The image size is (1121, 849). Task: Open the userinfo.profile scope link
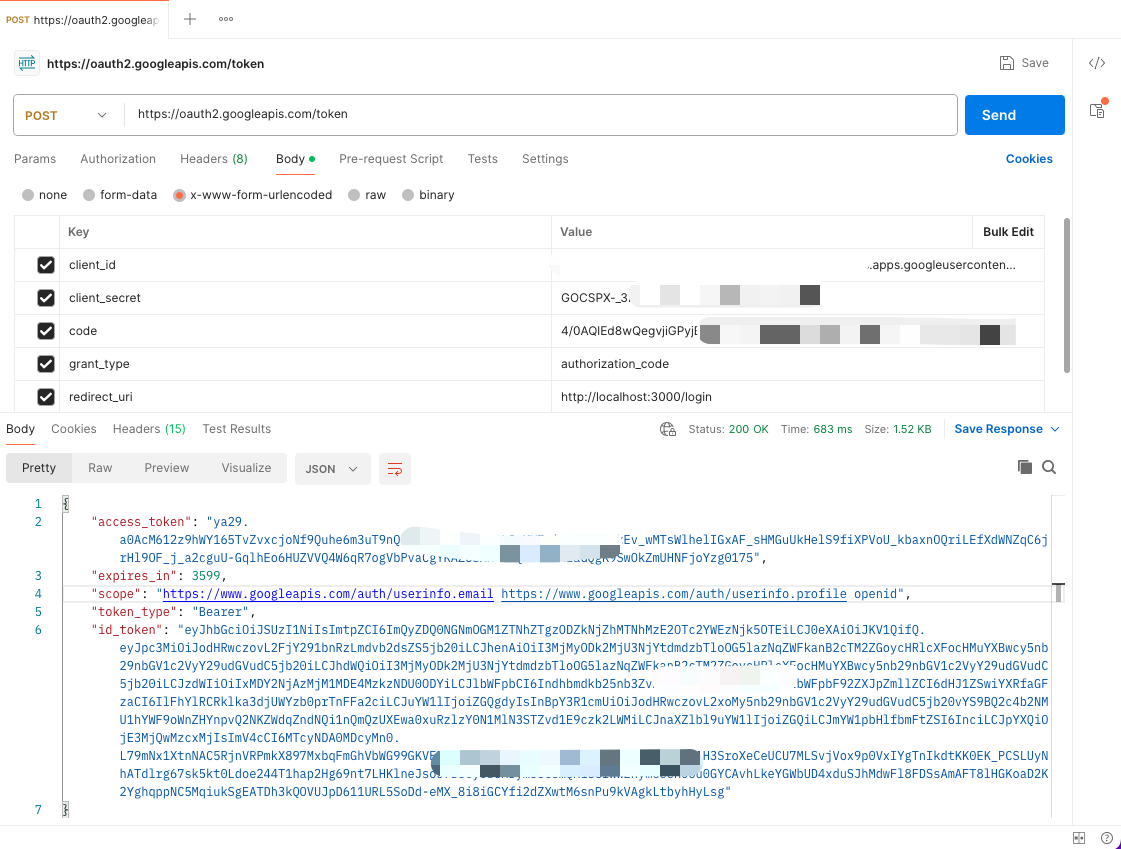(x=674, y=594)
